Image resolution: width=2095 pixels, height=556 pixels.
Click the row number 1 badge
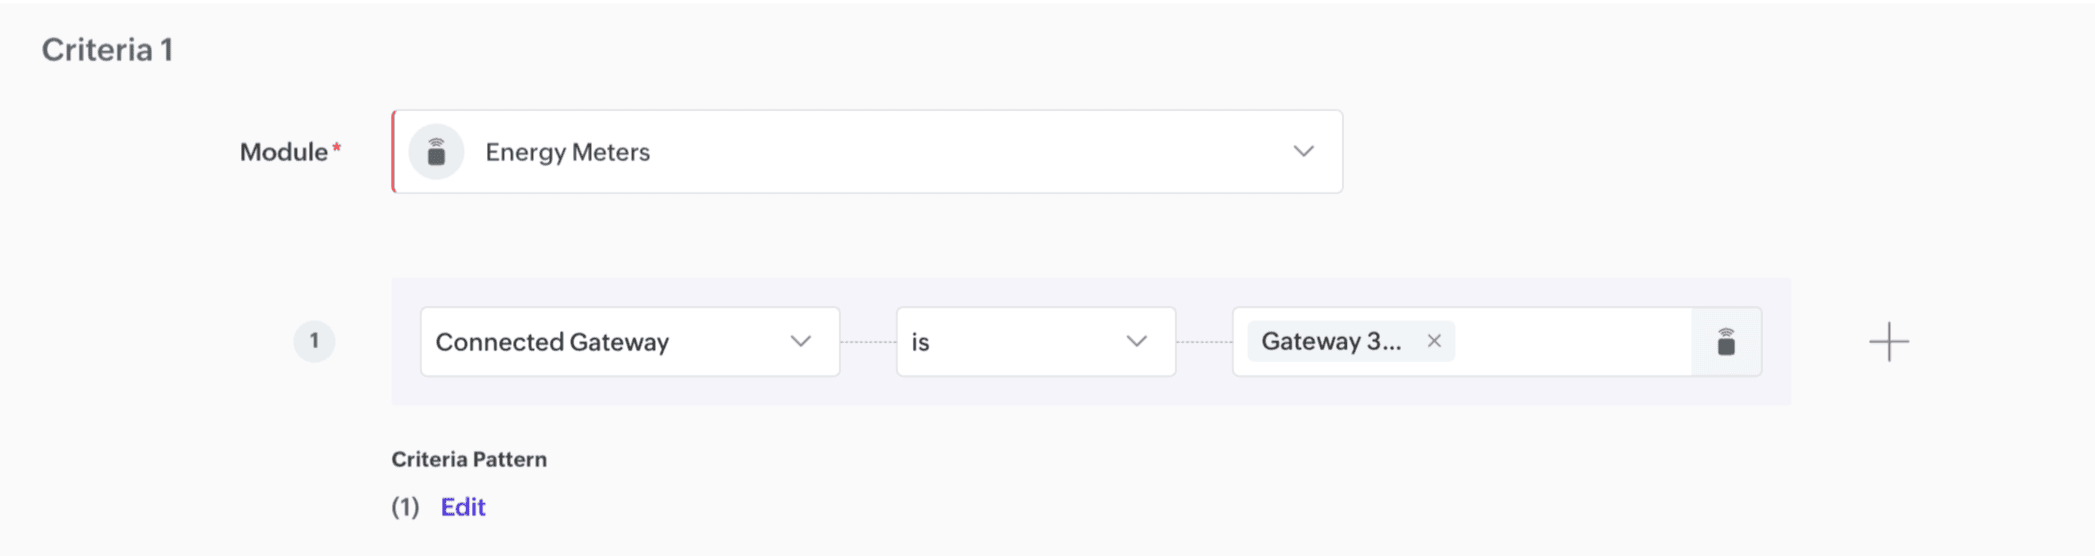[x=314, y=341]
